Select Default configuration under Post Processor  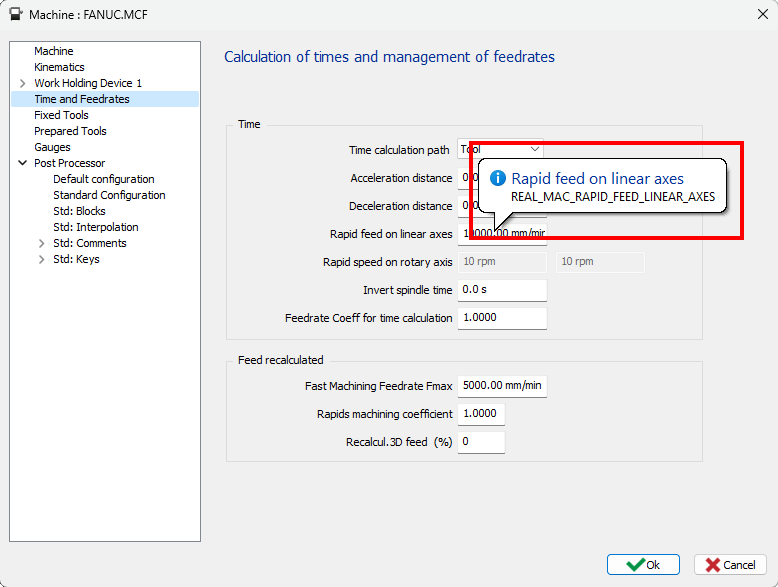pyautogui.click(x=103, y=179)
